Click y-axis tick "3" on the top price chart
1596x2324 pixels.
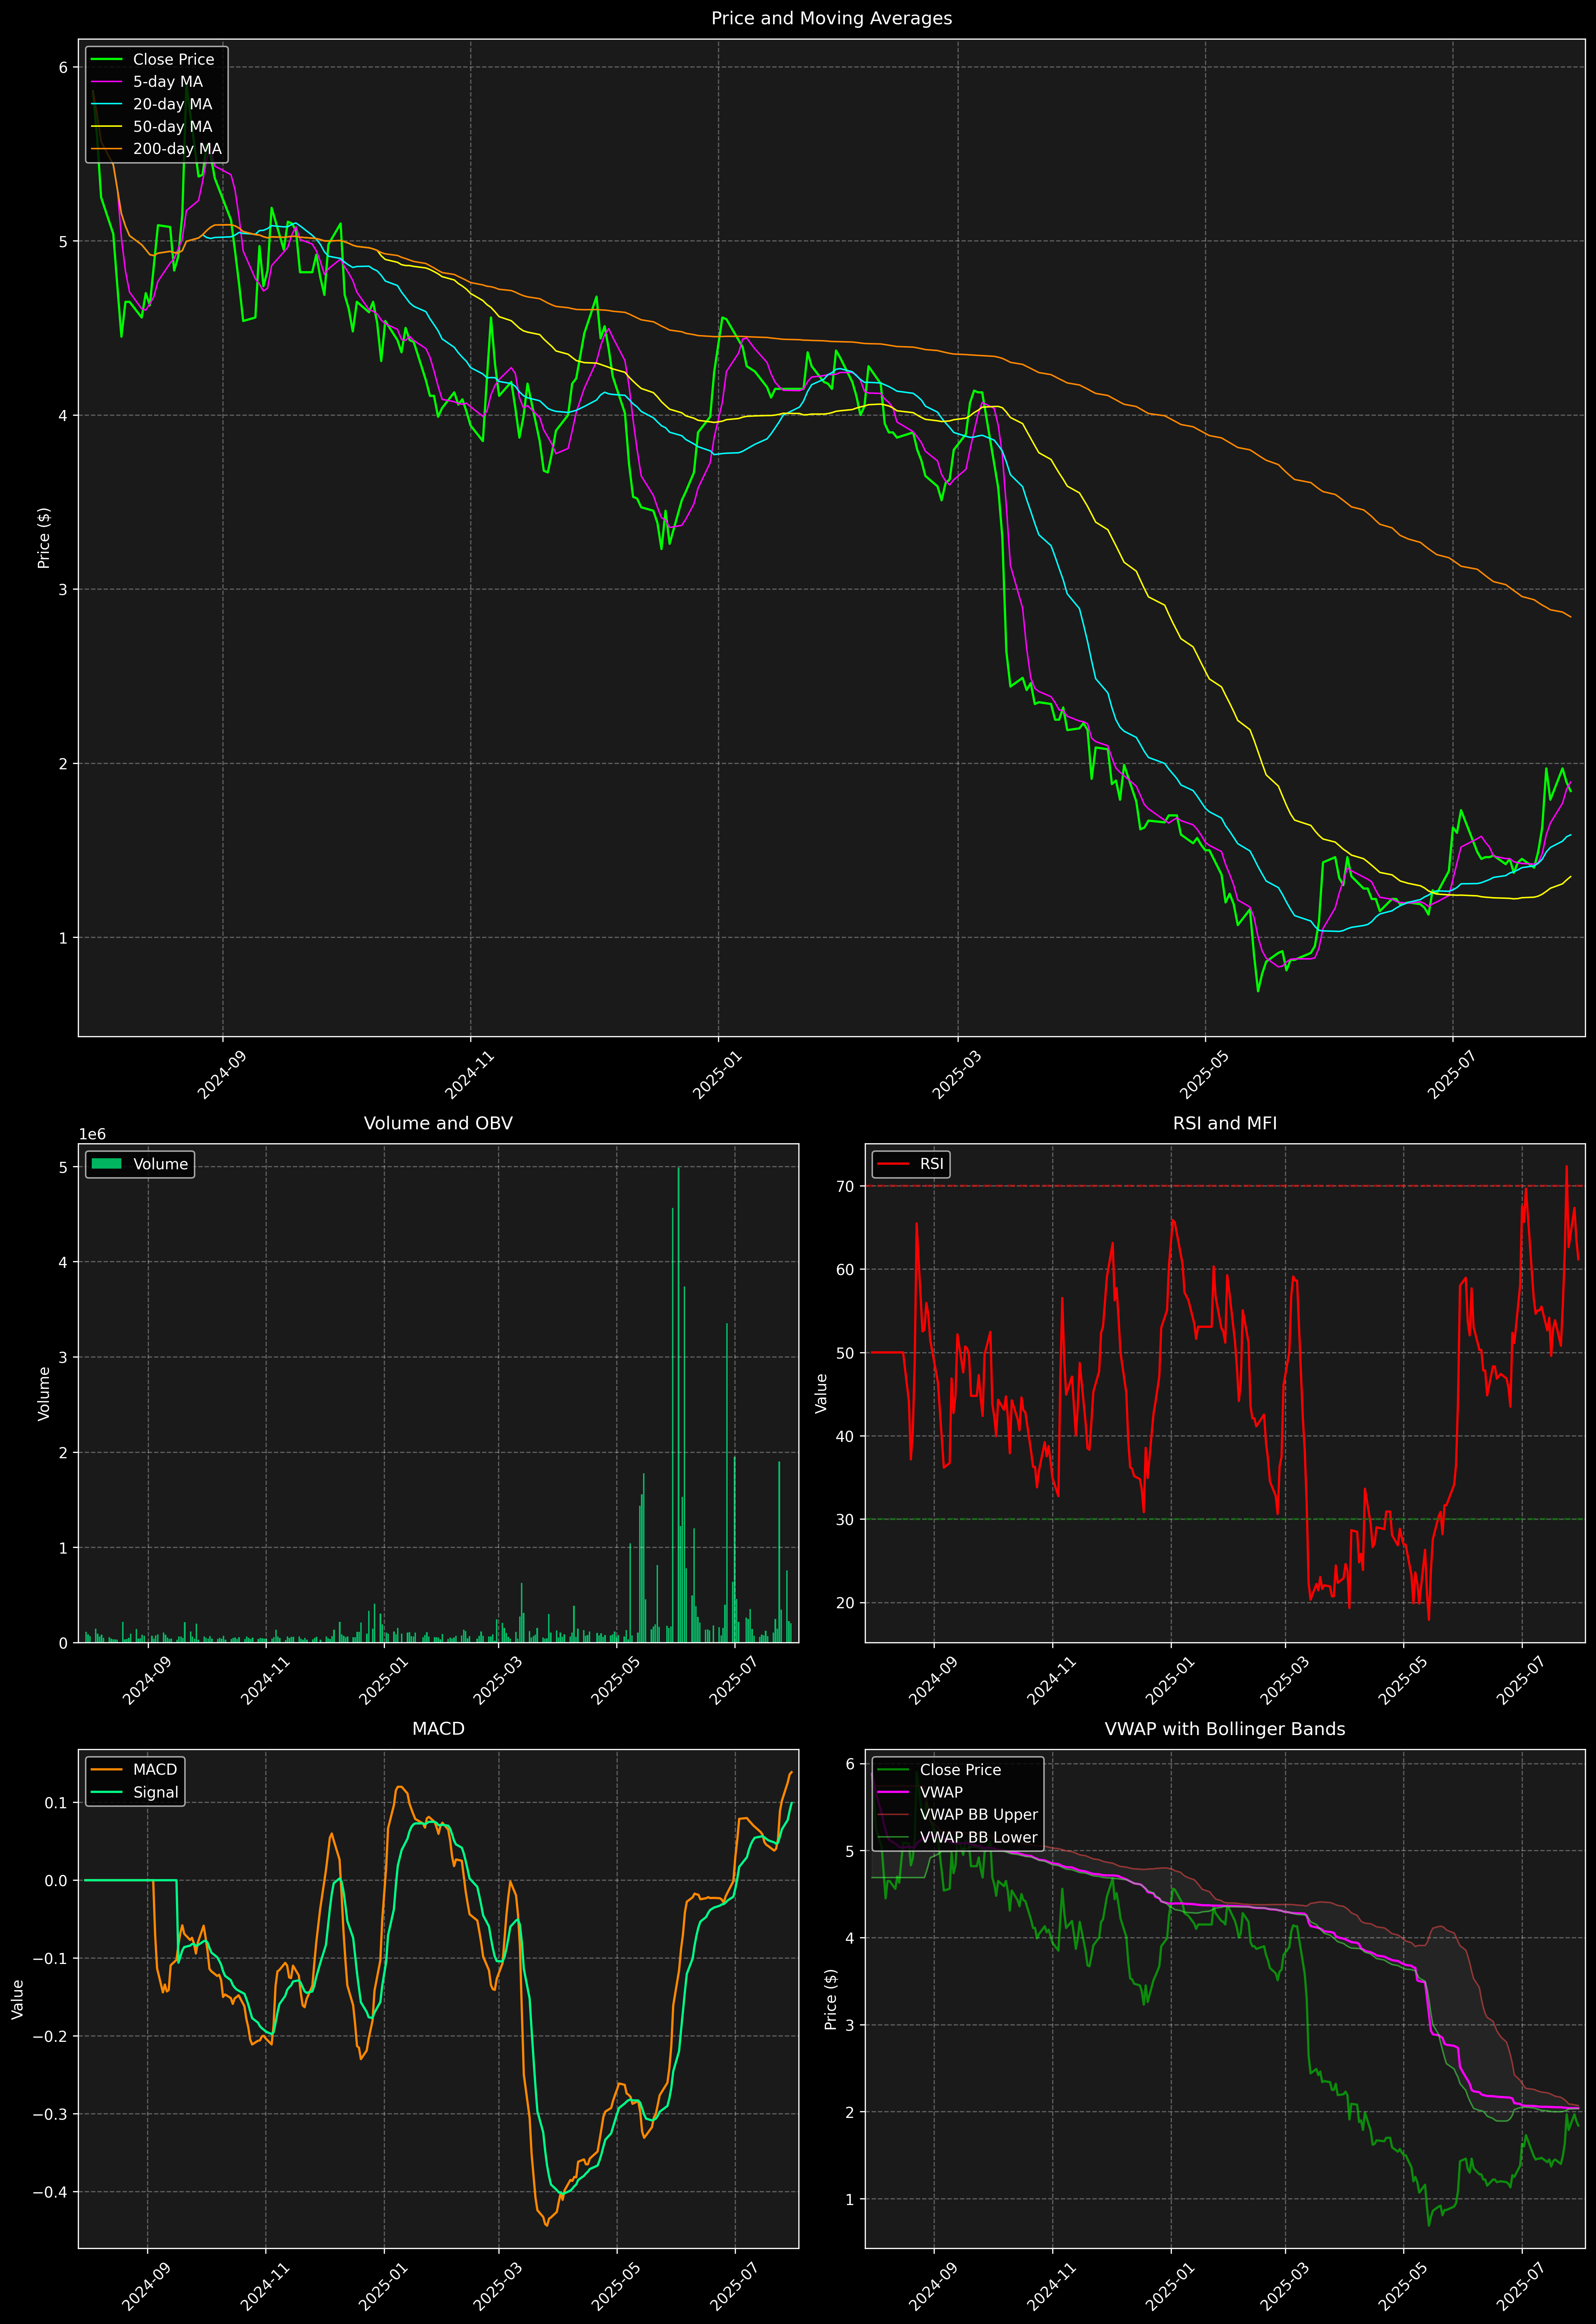click(x=63, y=590)
